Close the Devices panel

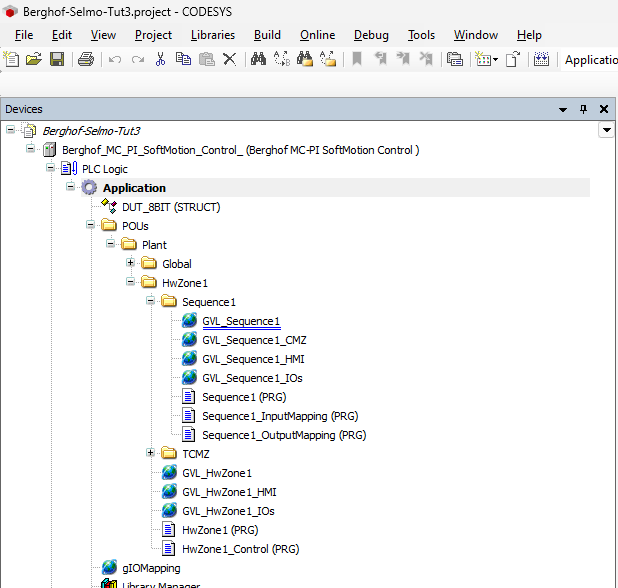604,109
